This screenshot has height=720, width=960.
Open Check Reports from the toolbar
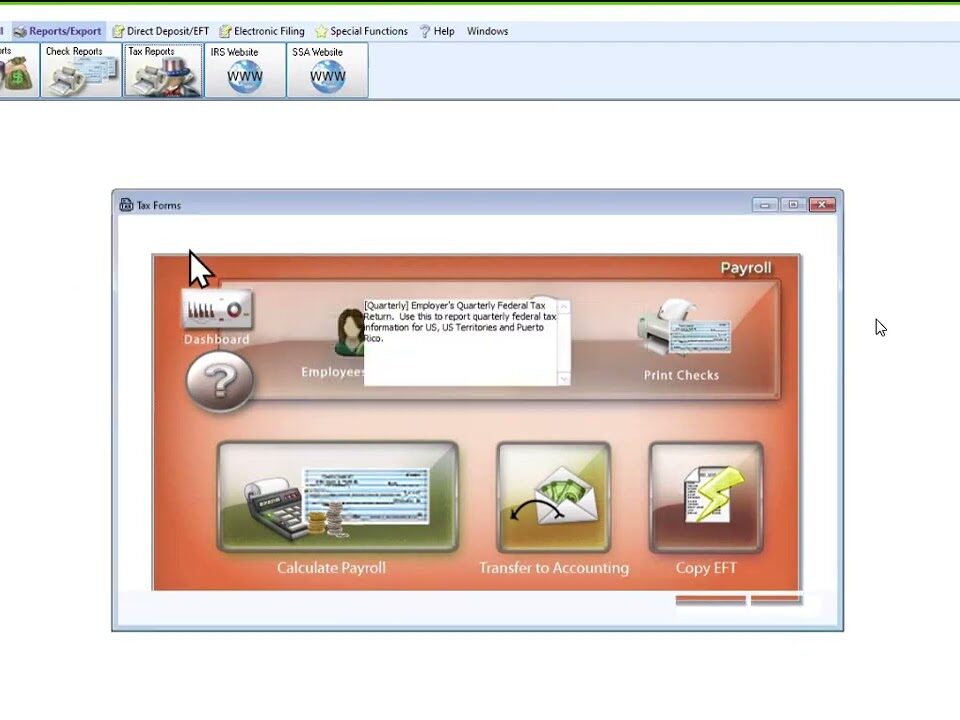pyautogui.click(x=81, y=70)
